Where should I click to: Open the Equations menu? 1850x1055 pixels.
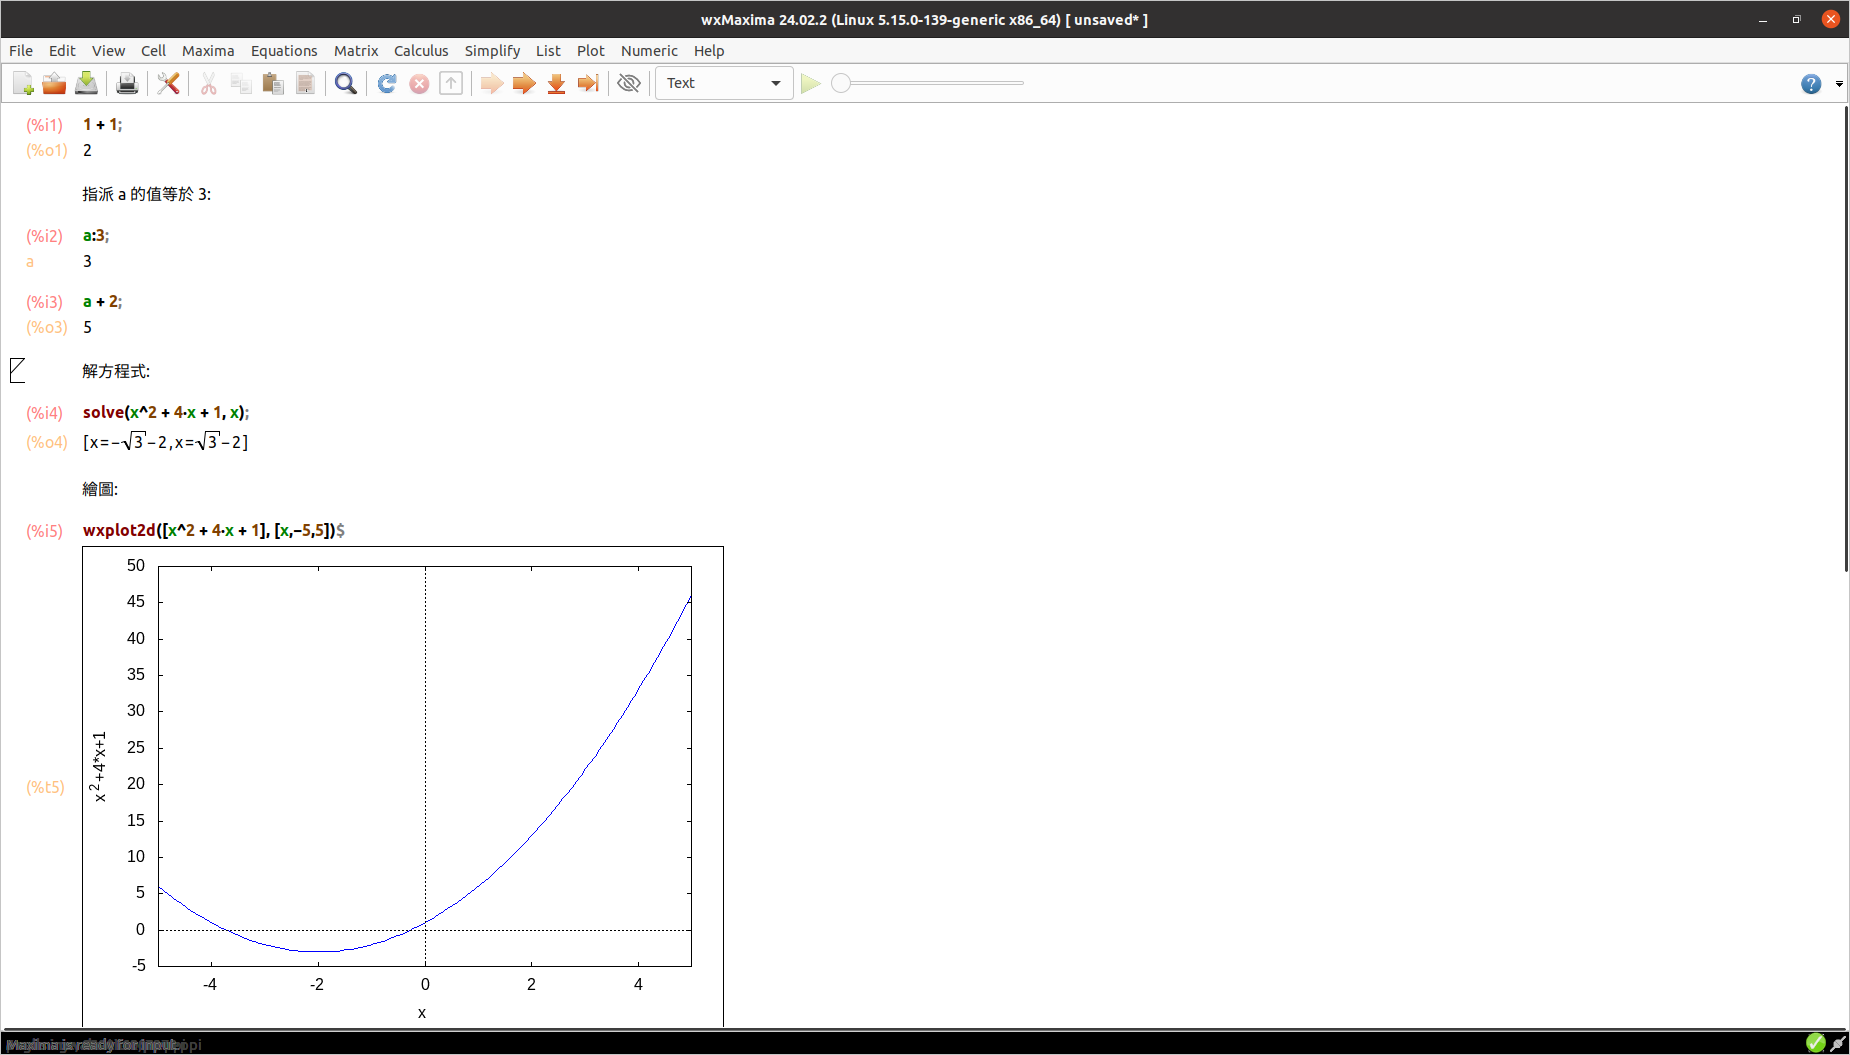(284, 51)
